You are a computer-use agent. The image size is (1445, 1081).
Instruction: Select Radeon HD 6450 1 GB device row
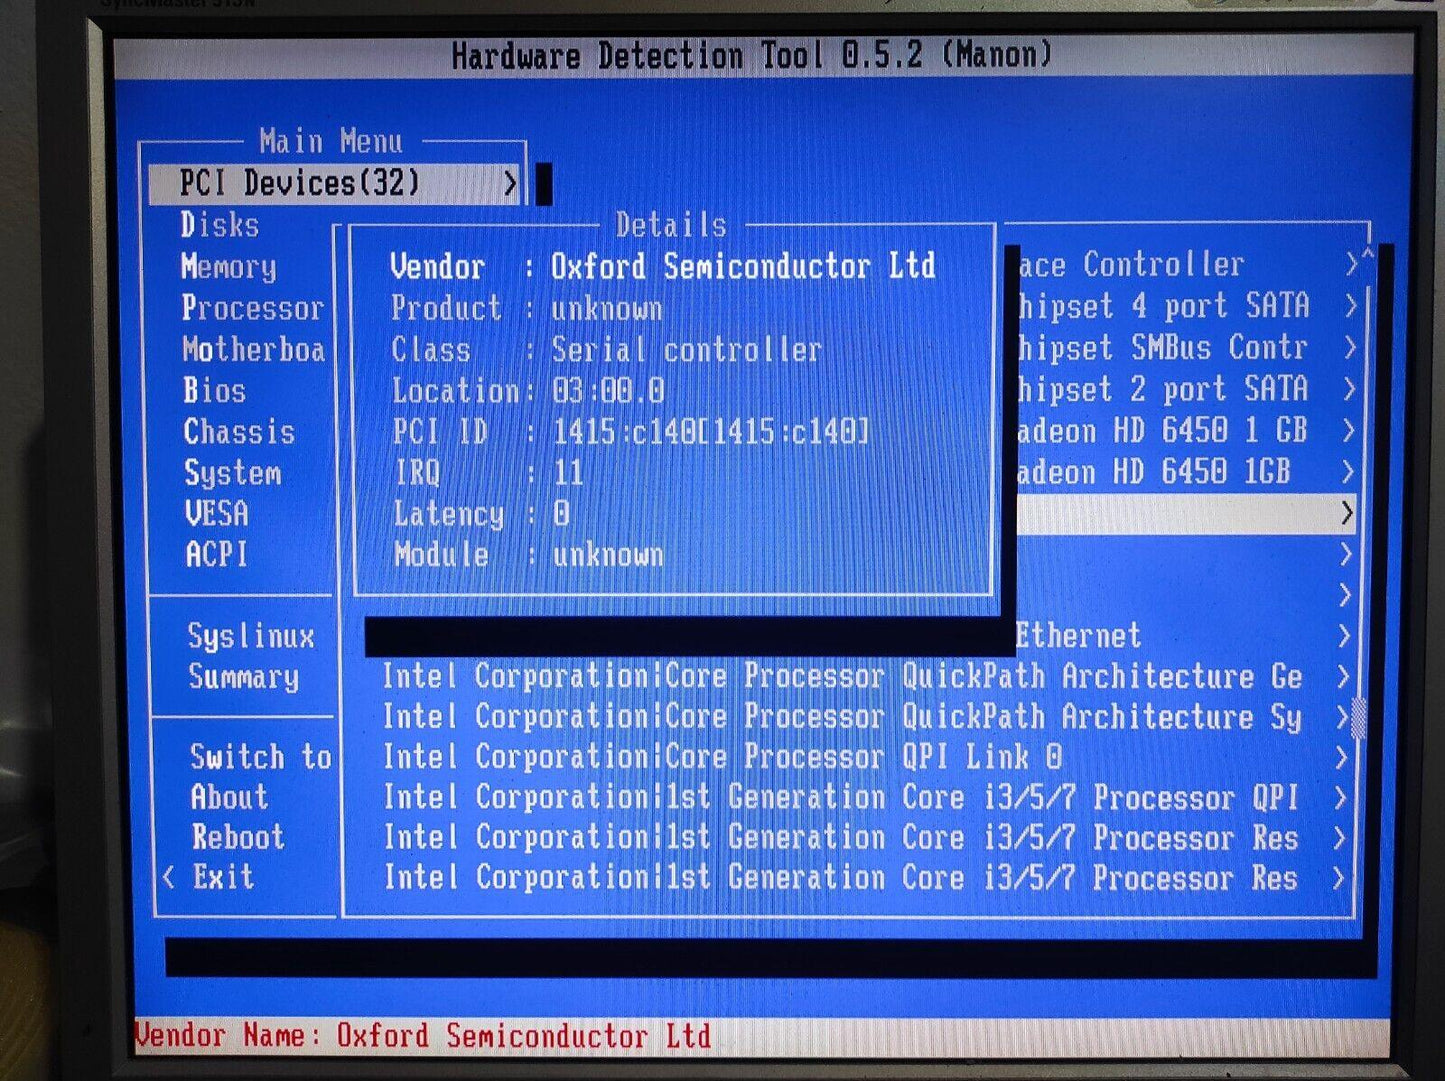[x=1162, y=431]
